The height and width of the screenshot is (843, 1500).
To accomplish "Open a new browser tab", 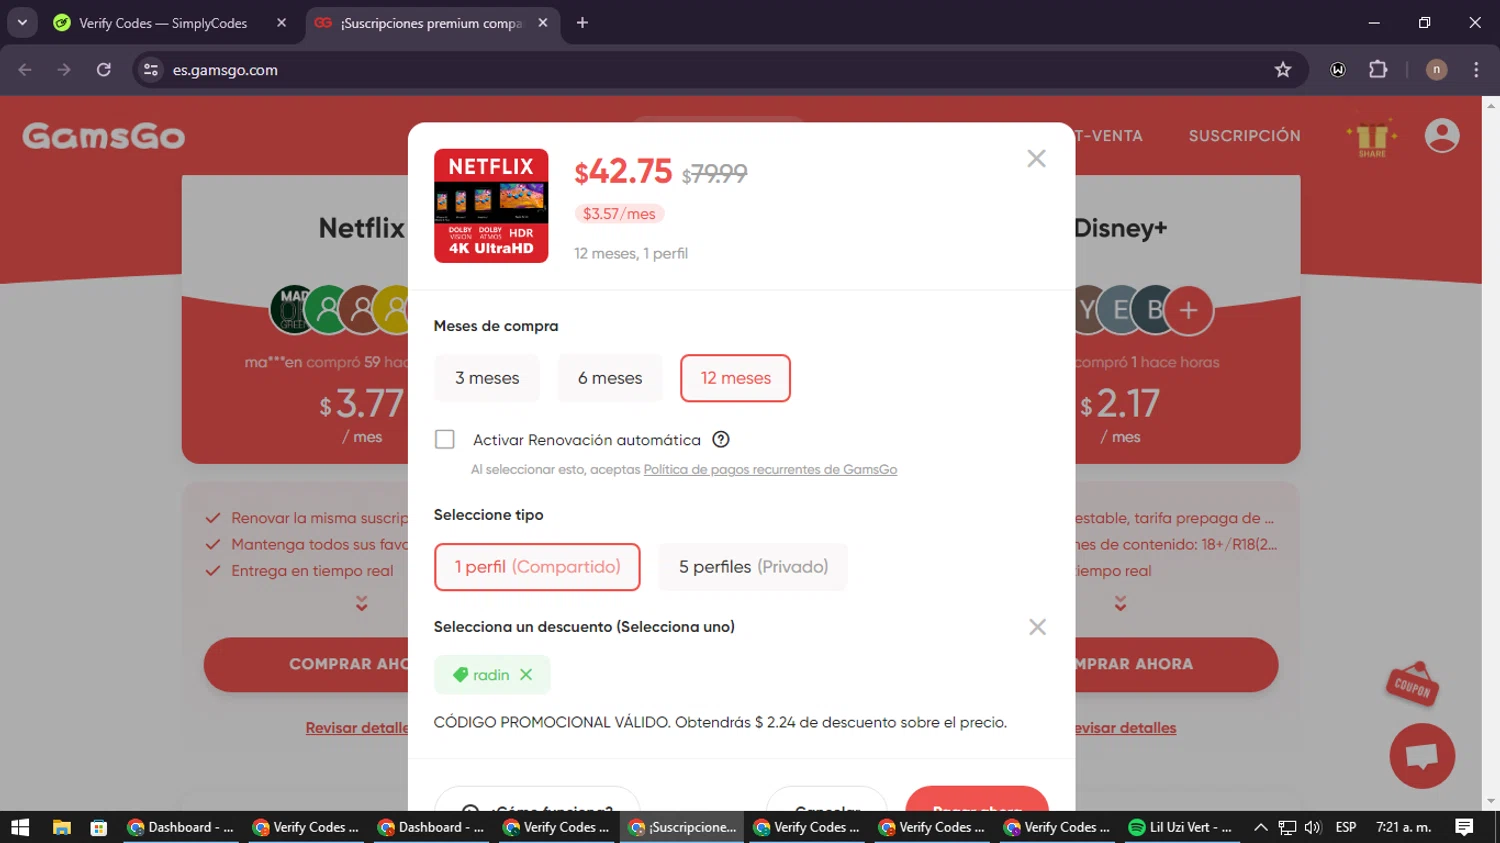I will [582, 23].
